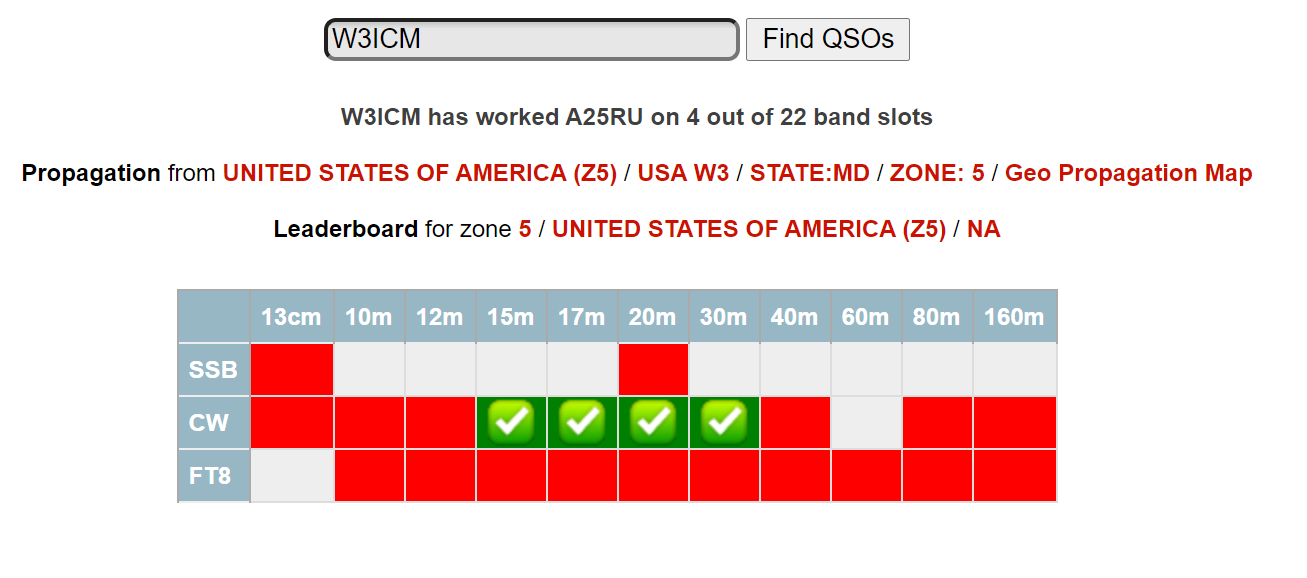The height and width of the screenshot is (578, 1307).
Task: Click the green checkmark for 20m CW
Action: pos(653,423)
